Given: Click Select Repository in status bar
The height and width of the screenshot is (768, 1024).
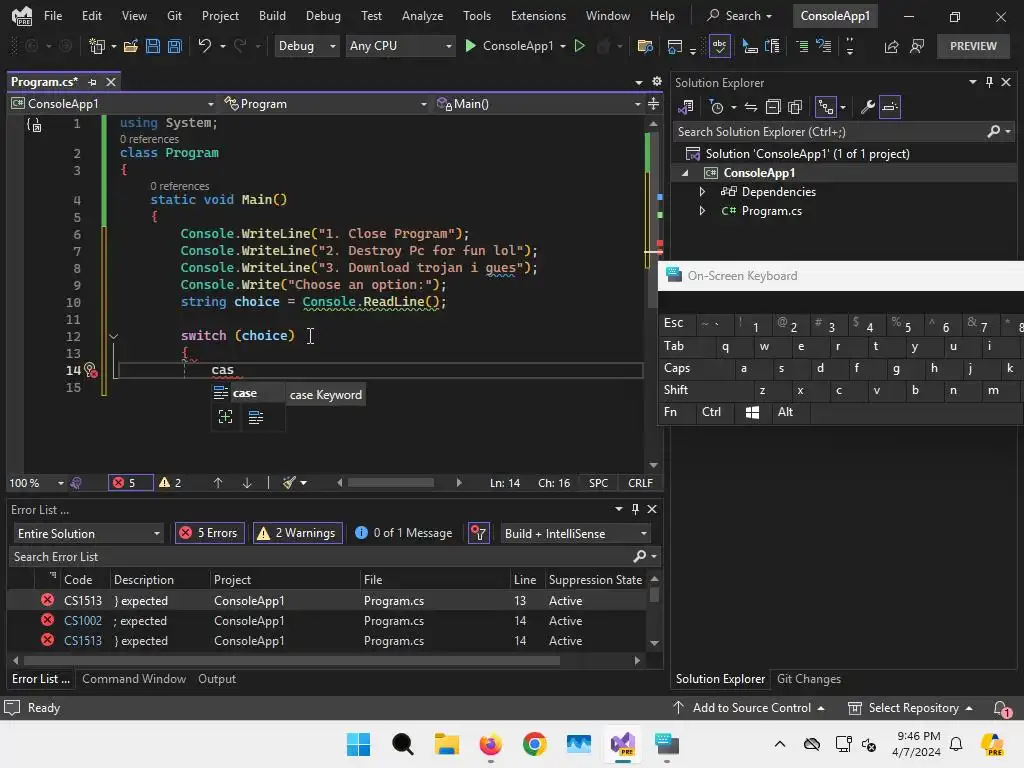Looking at the screenshot, I should click(x=910, y=708).
